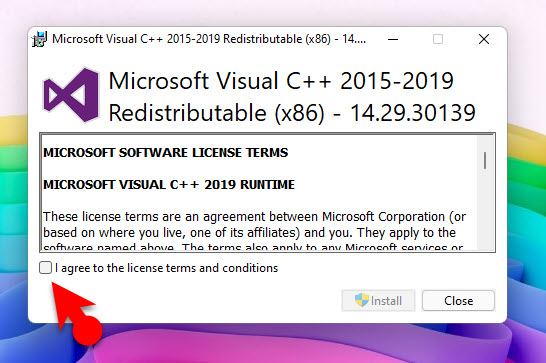Click the Install button

click(378, 300)
